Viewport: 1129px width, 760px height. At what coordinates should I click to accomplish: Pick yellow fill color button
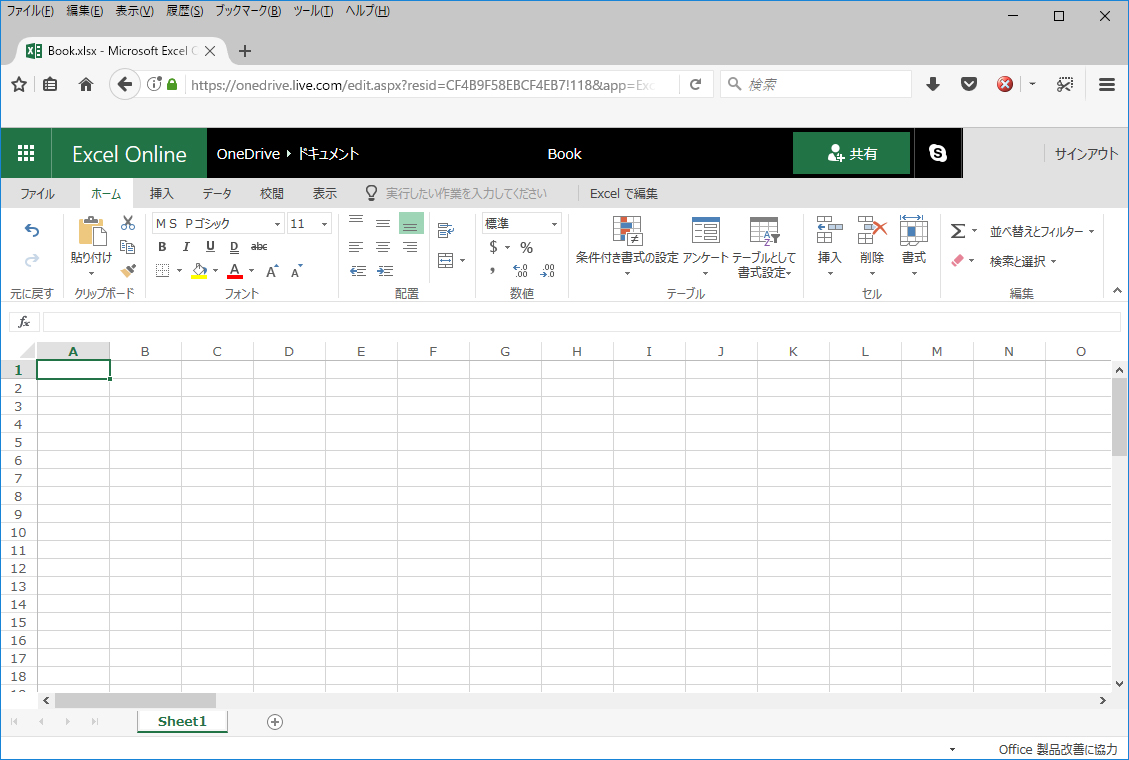click(199, 271)
